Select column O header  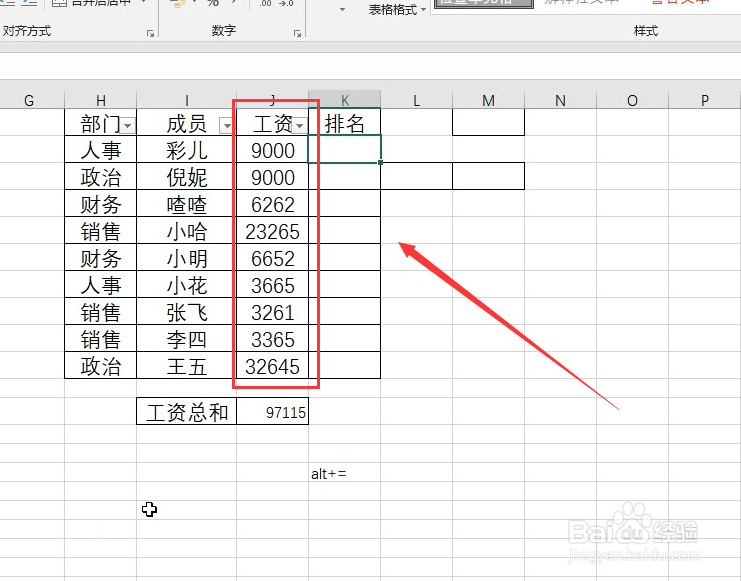click(632, 100)
